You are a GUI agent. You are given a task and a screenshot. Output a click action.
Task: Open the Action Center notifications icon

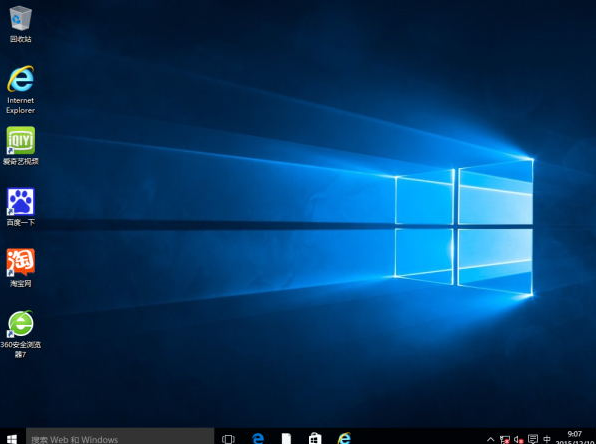click(533, 439)
